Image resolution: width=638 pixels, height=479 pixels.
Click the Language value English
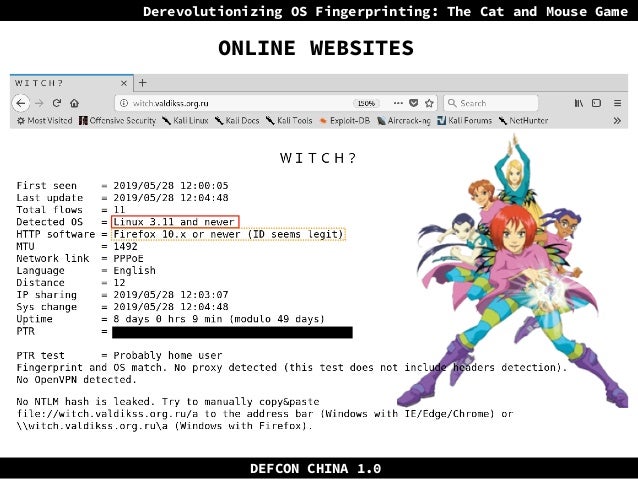tap(134, 271)
